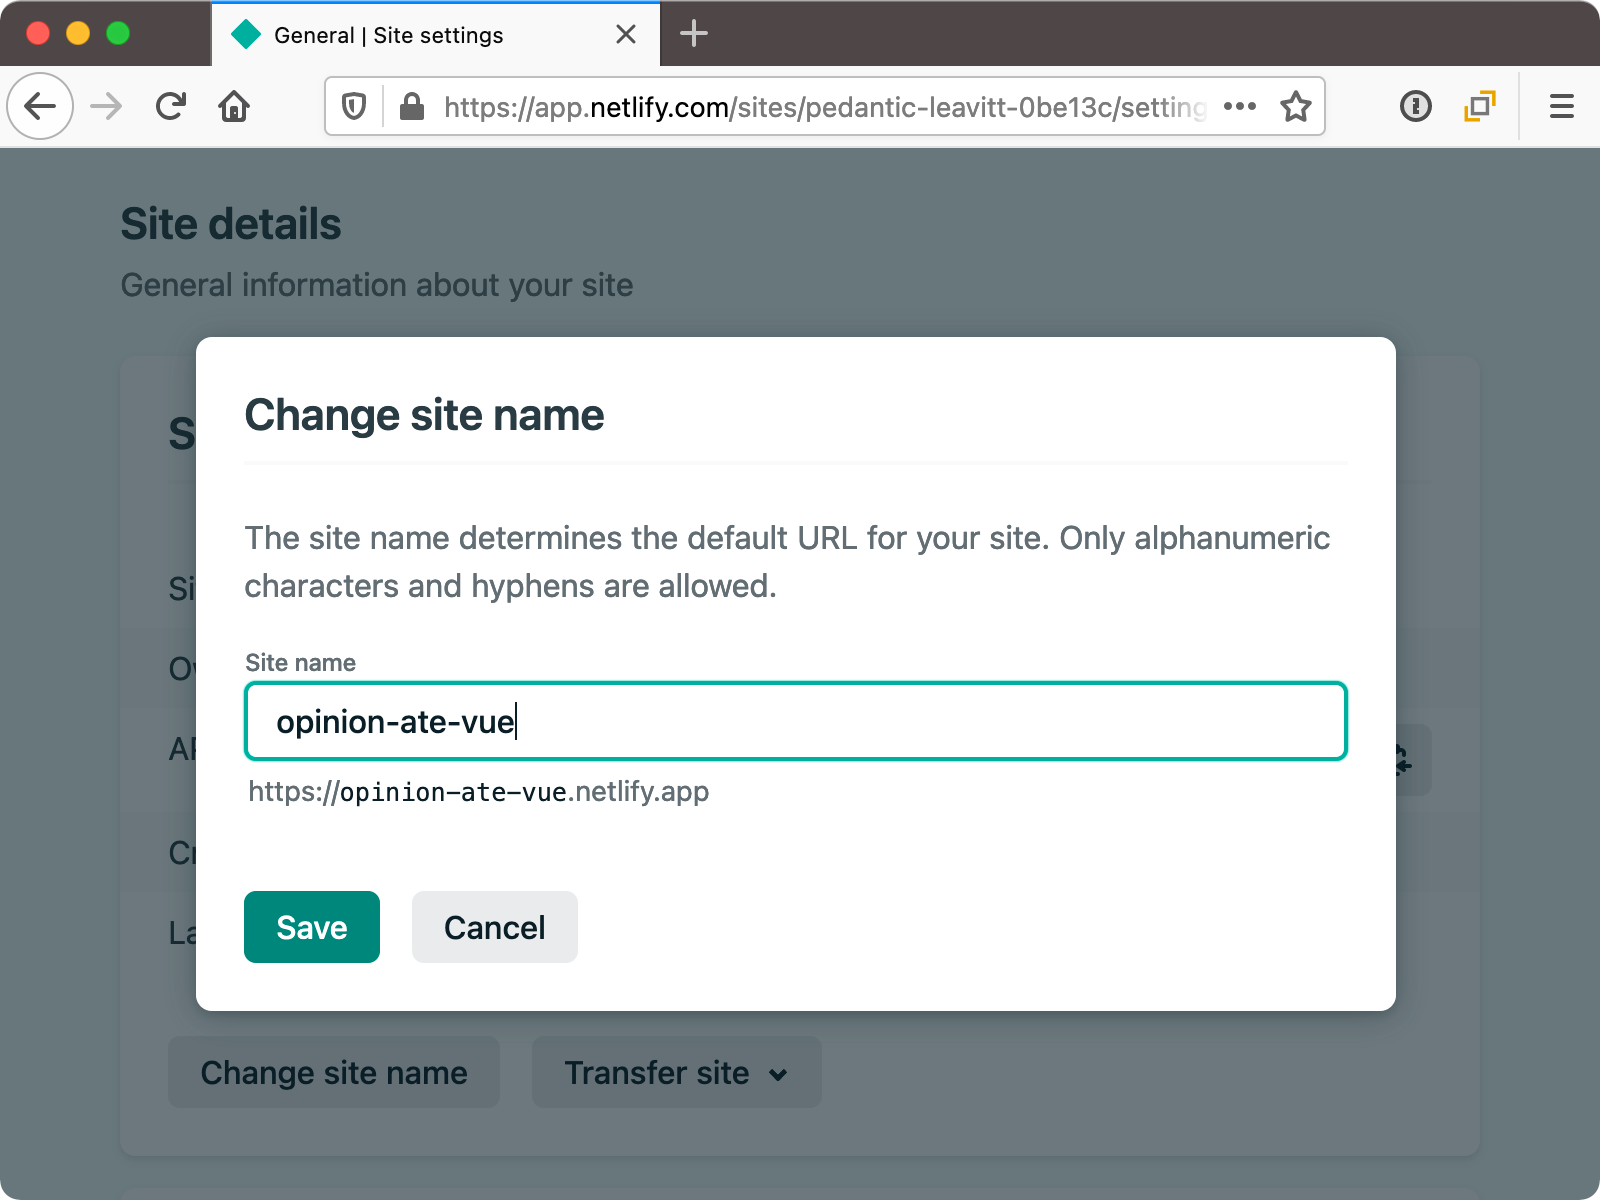Image resolution: width=1600 pixels, height=1200 pixels.
Task: Save the new site name
Action: pyautogui.click(x=312, y=927)
